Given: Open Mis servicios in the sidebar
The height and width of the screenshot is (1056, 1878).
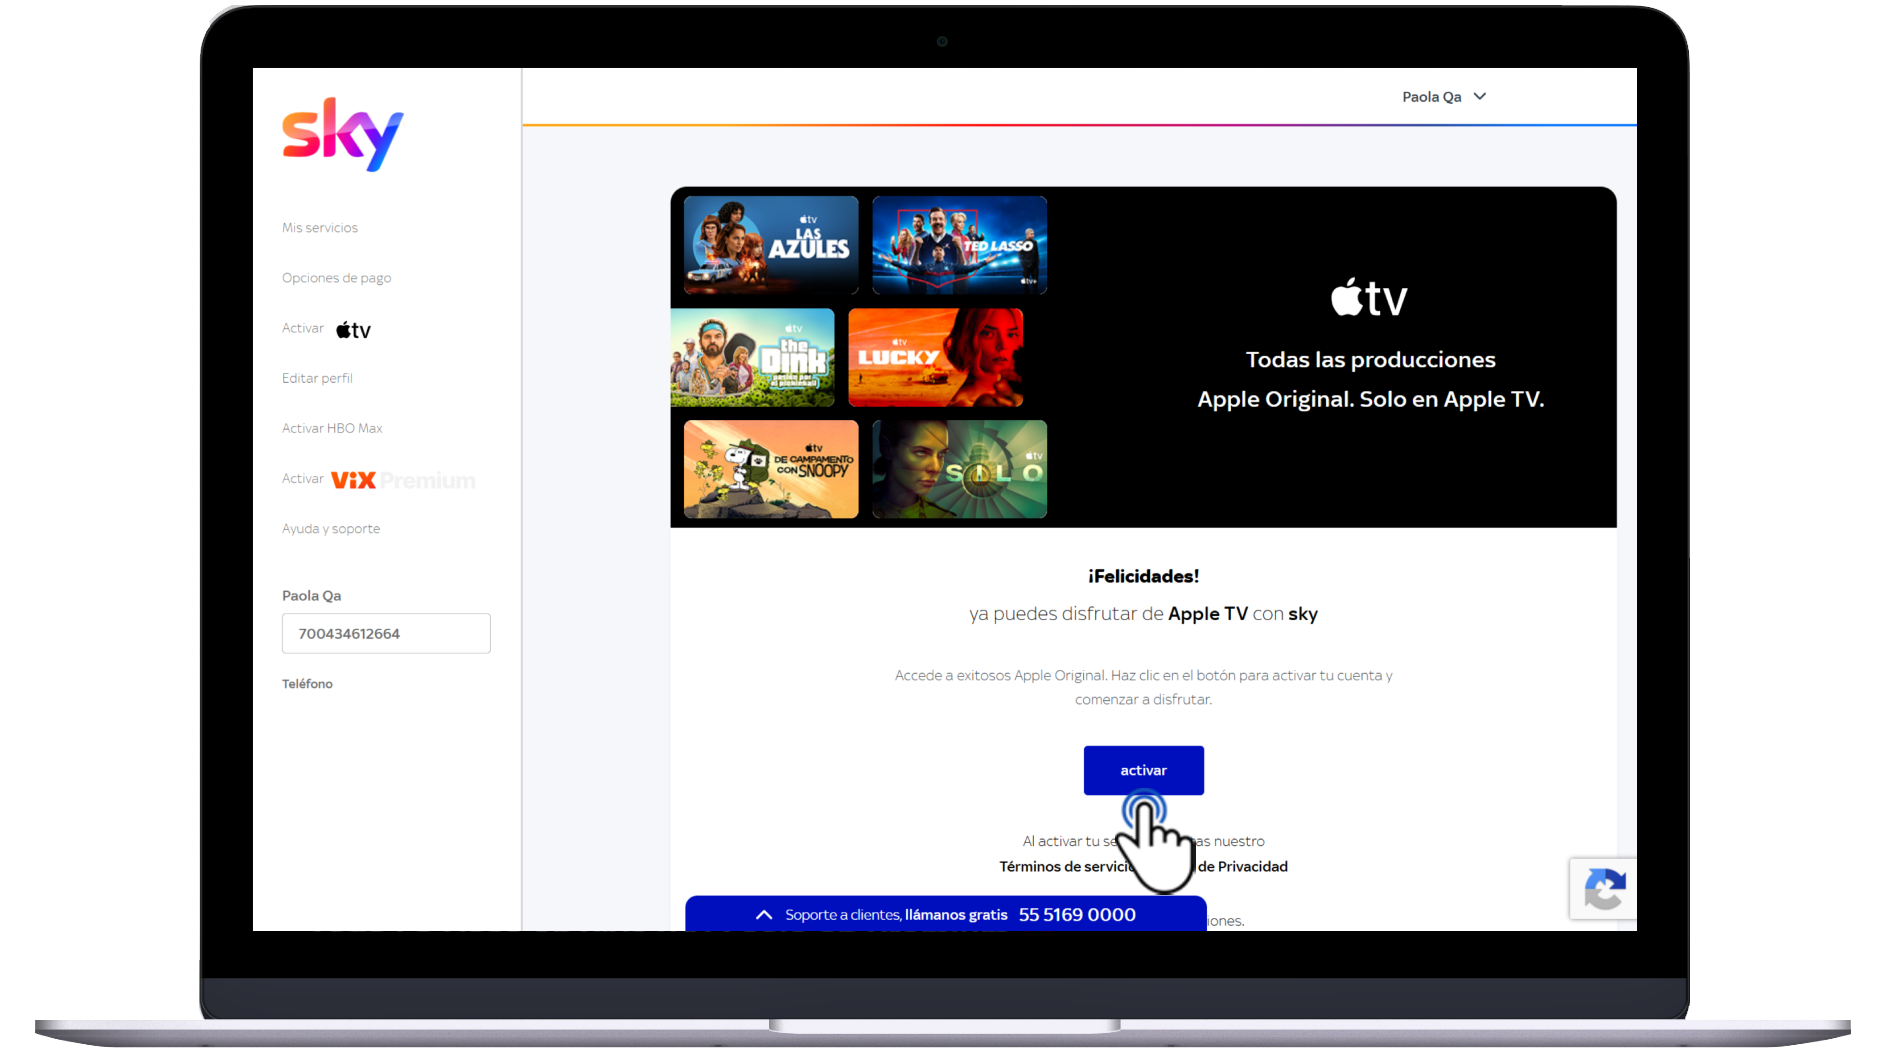Looking at the screenshot, I should click(x=320, y=228).
